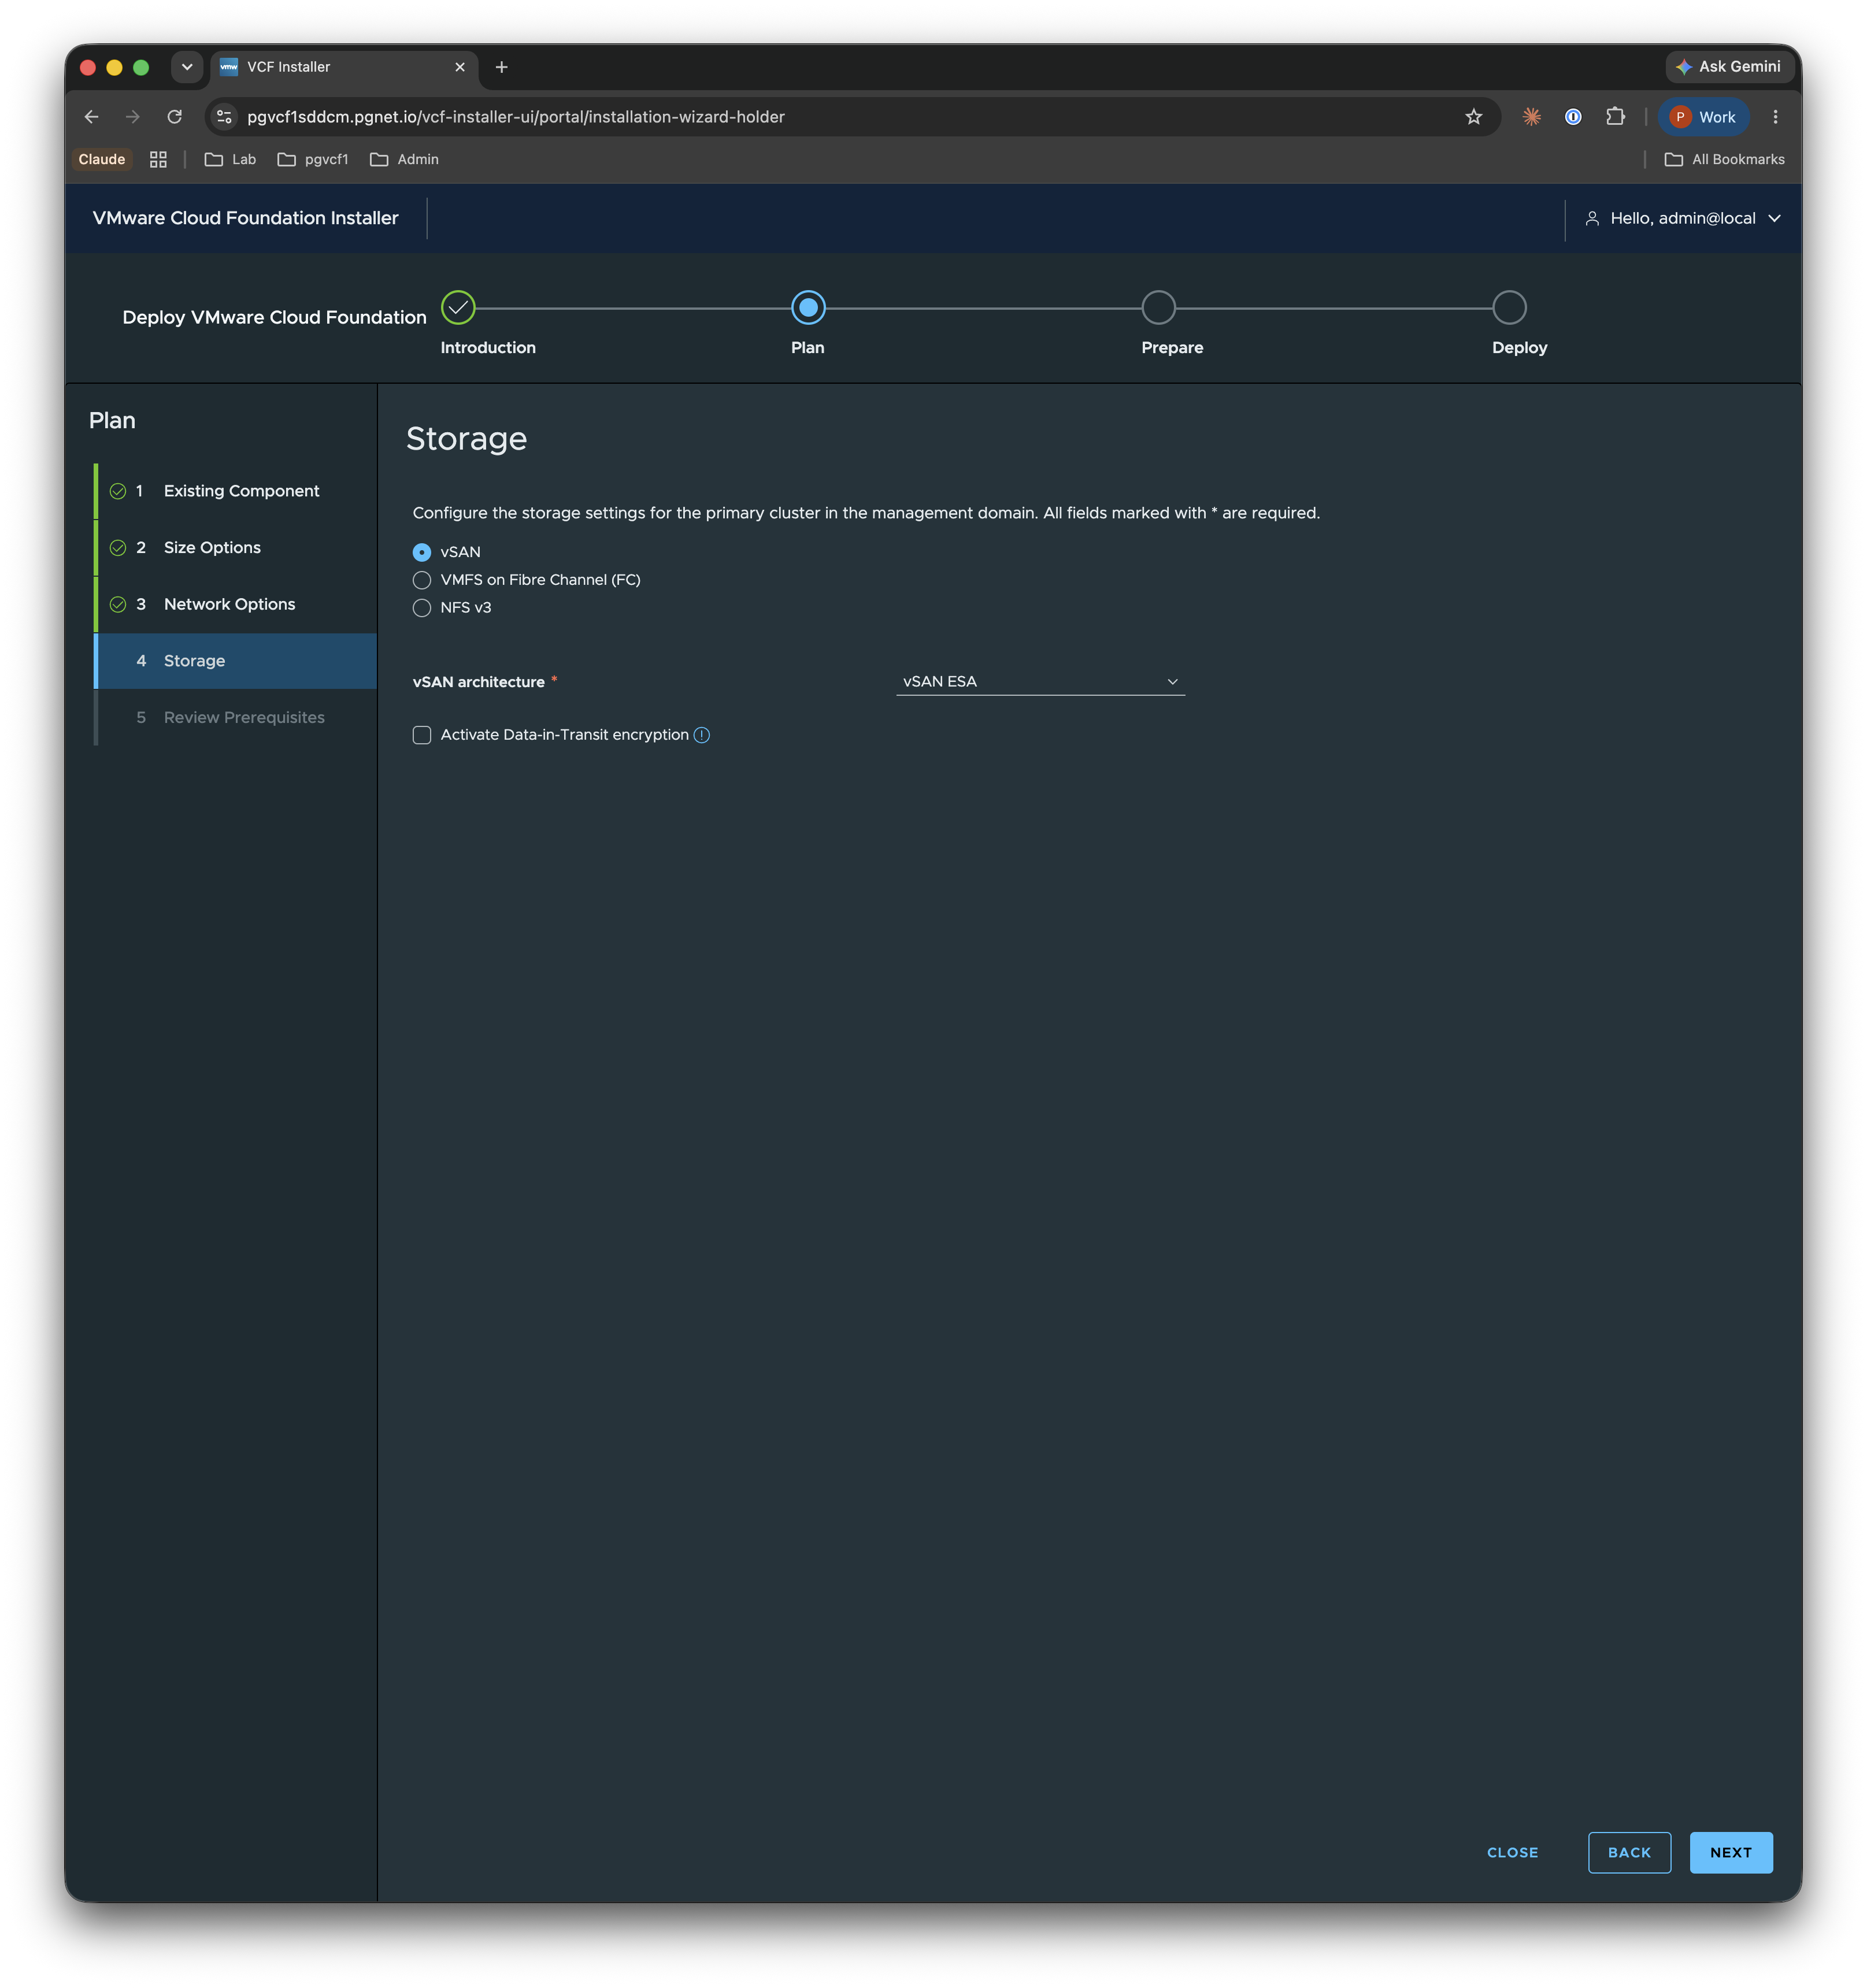Viewport: 1867px width, 1988px height.
Task: Click Existing Component green check icon
Action: coord(118,491)
